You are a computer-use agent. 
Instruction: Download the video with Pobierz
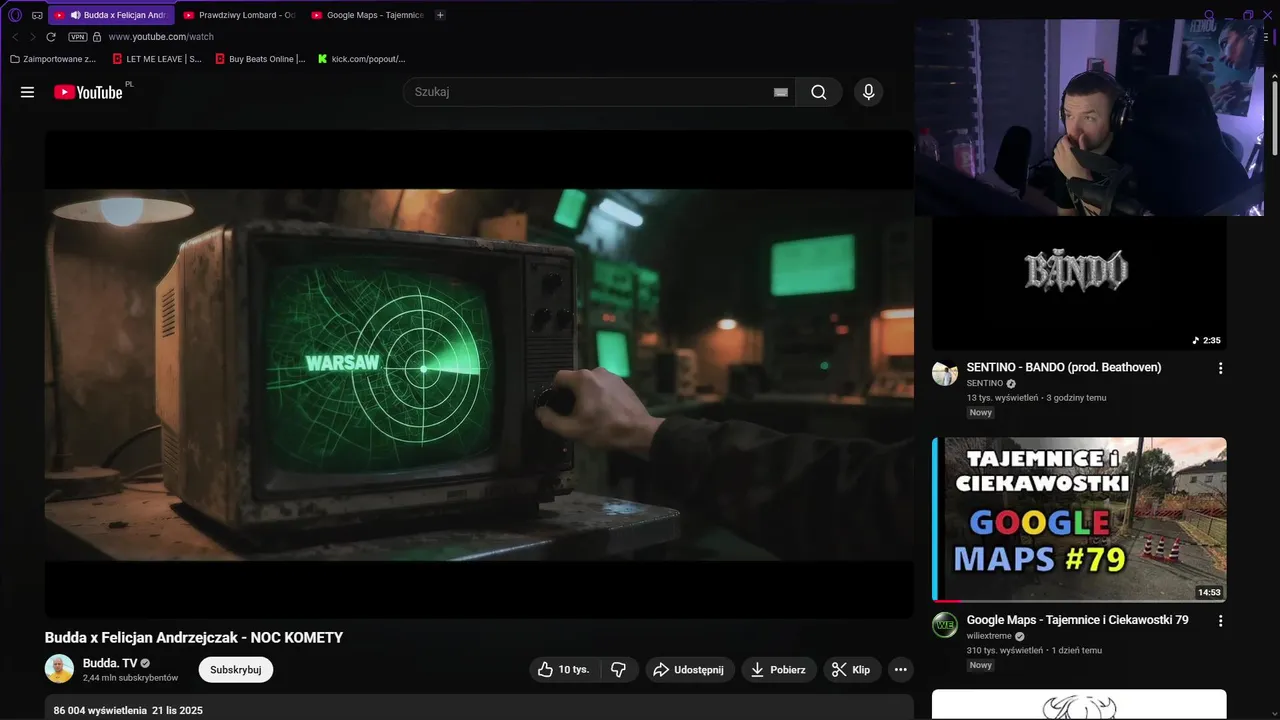779,670
